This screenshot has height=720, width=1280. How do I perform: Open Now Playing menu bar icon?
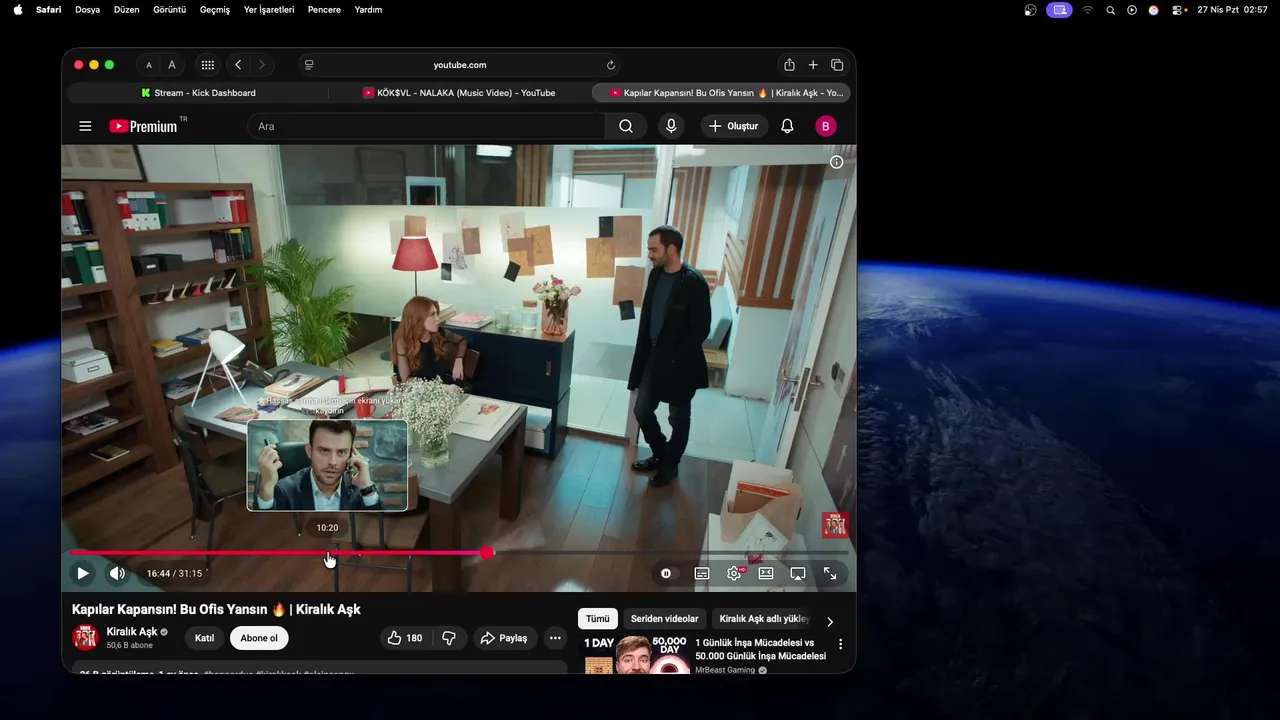tap(1132, 9)
